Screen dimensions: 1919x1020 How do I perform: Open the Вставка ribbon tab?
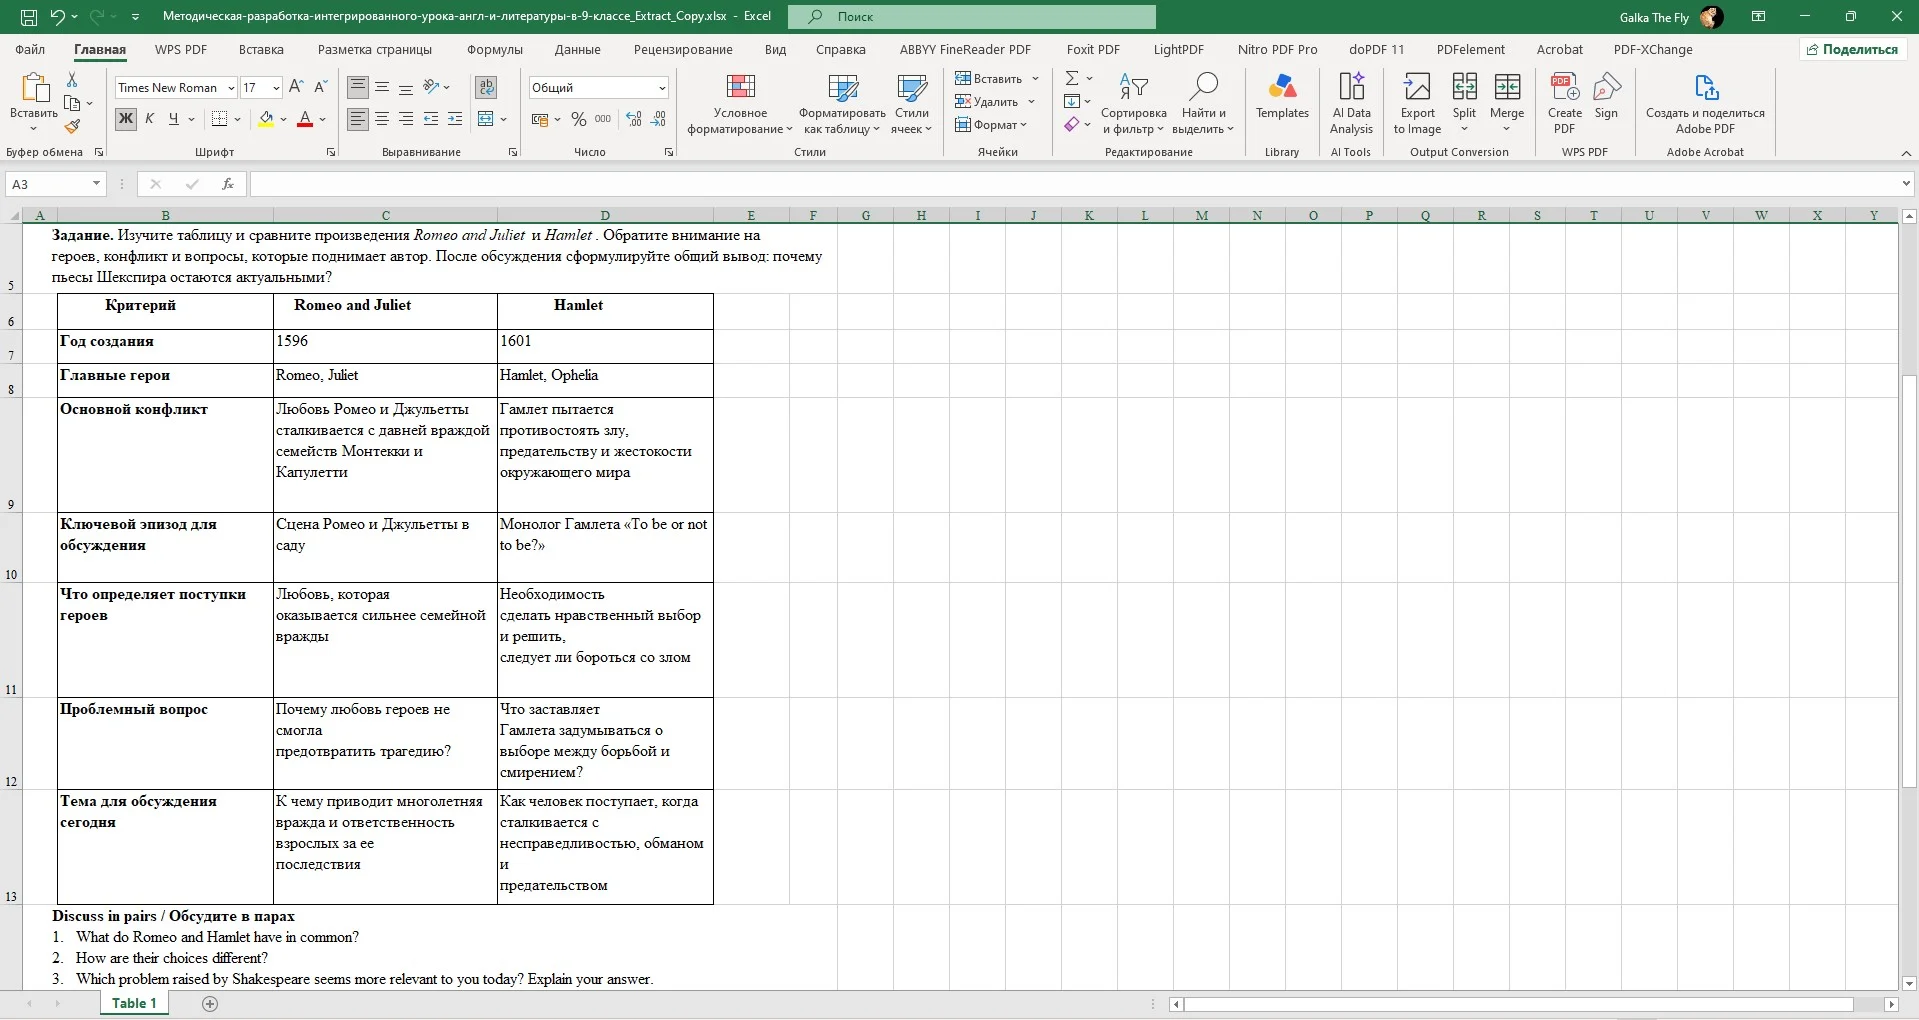click(261, 49)
